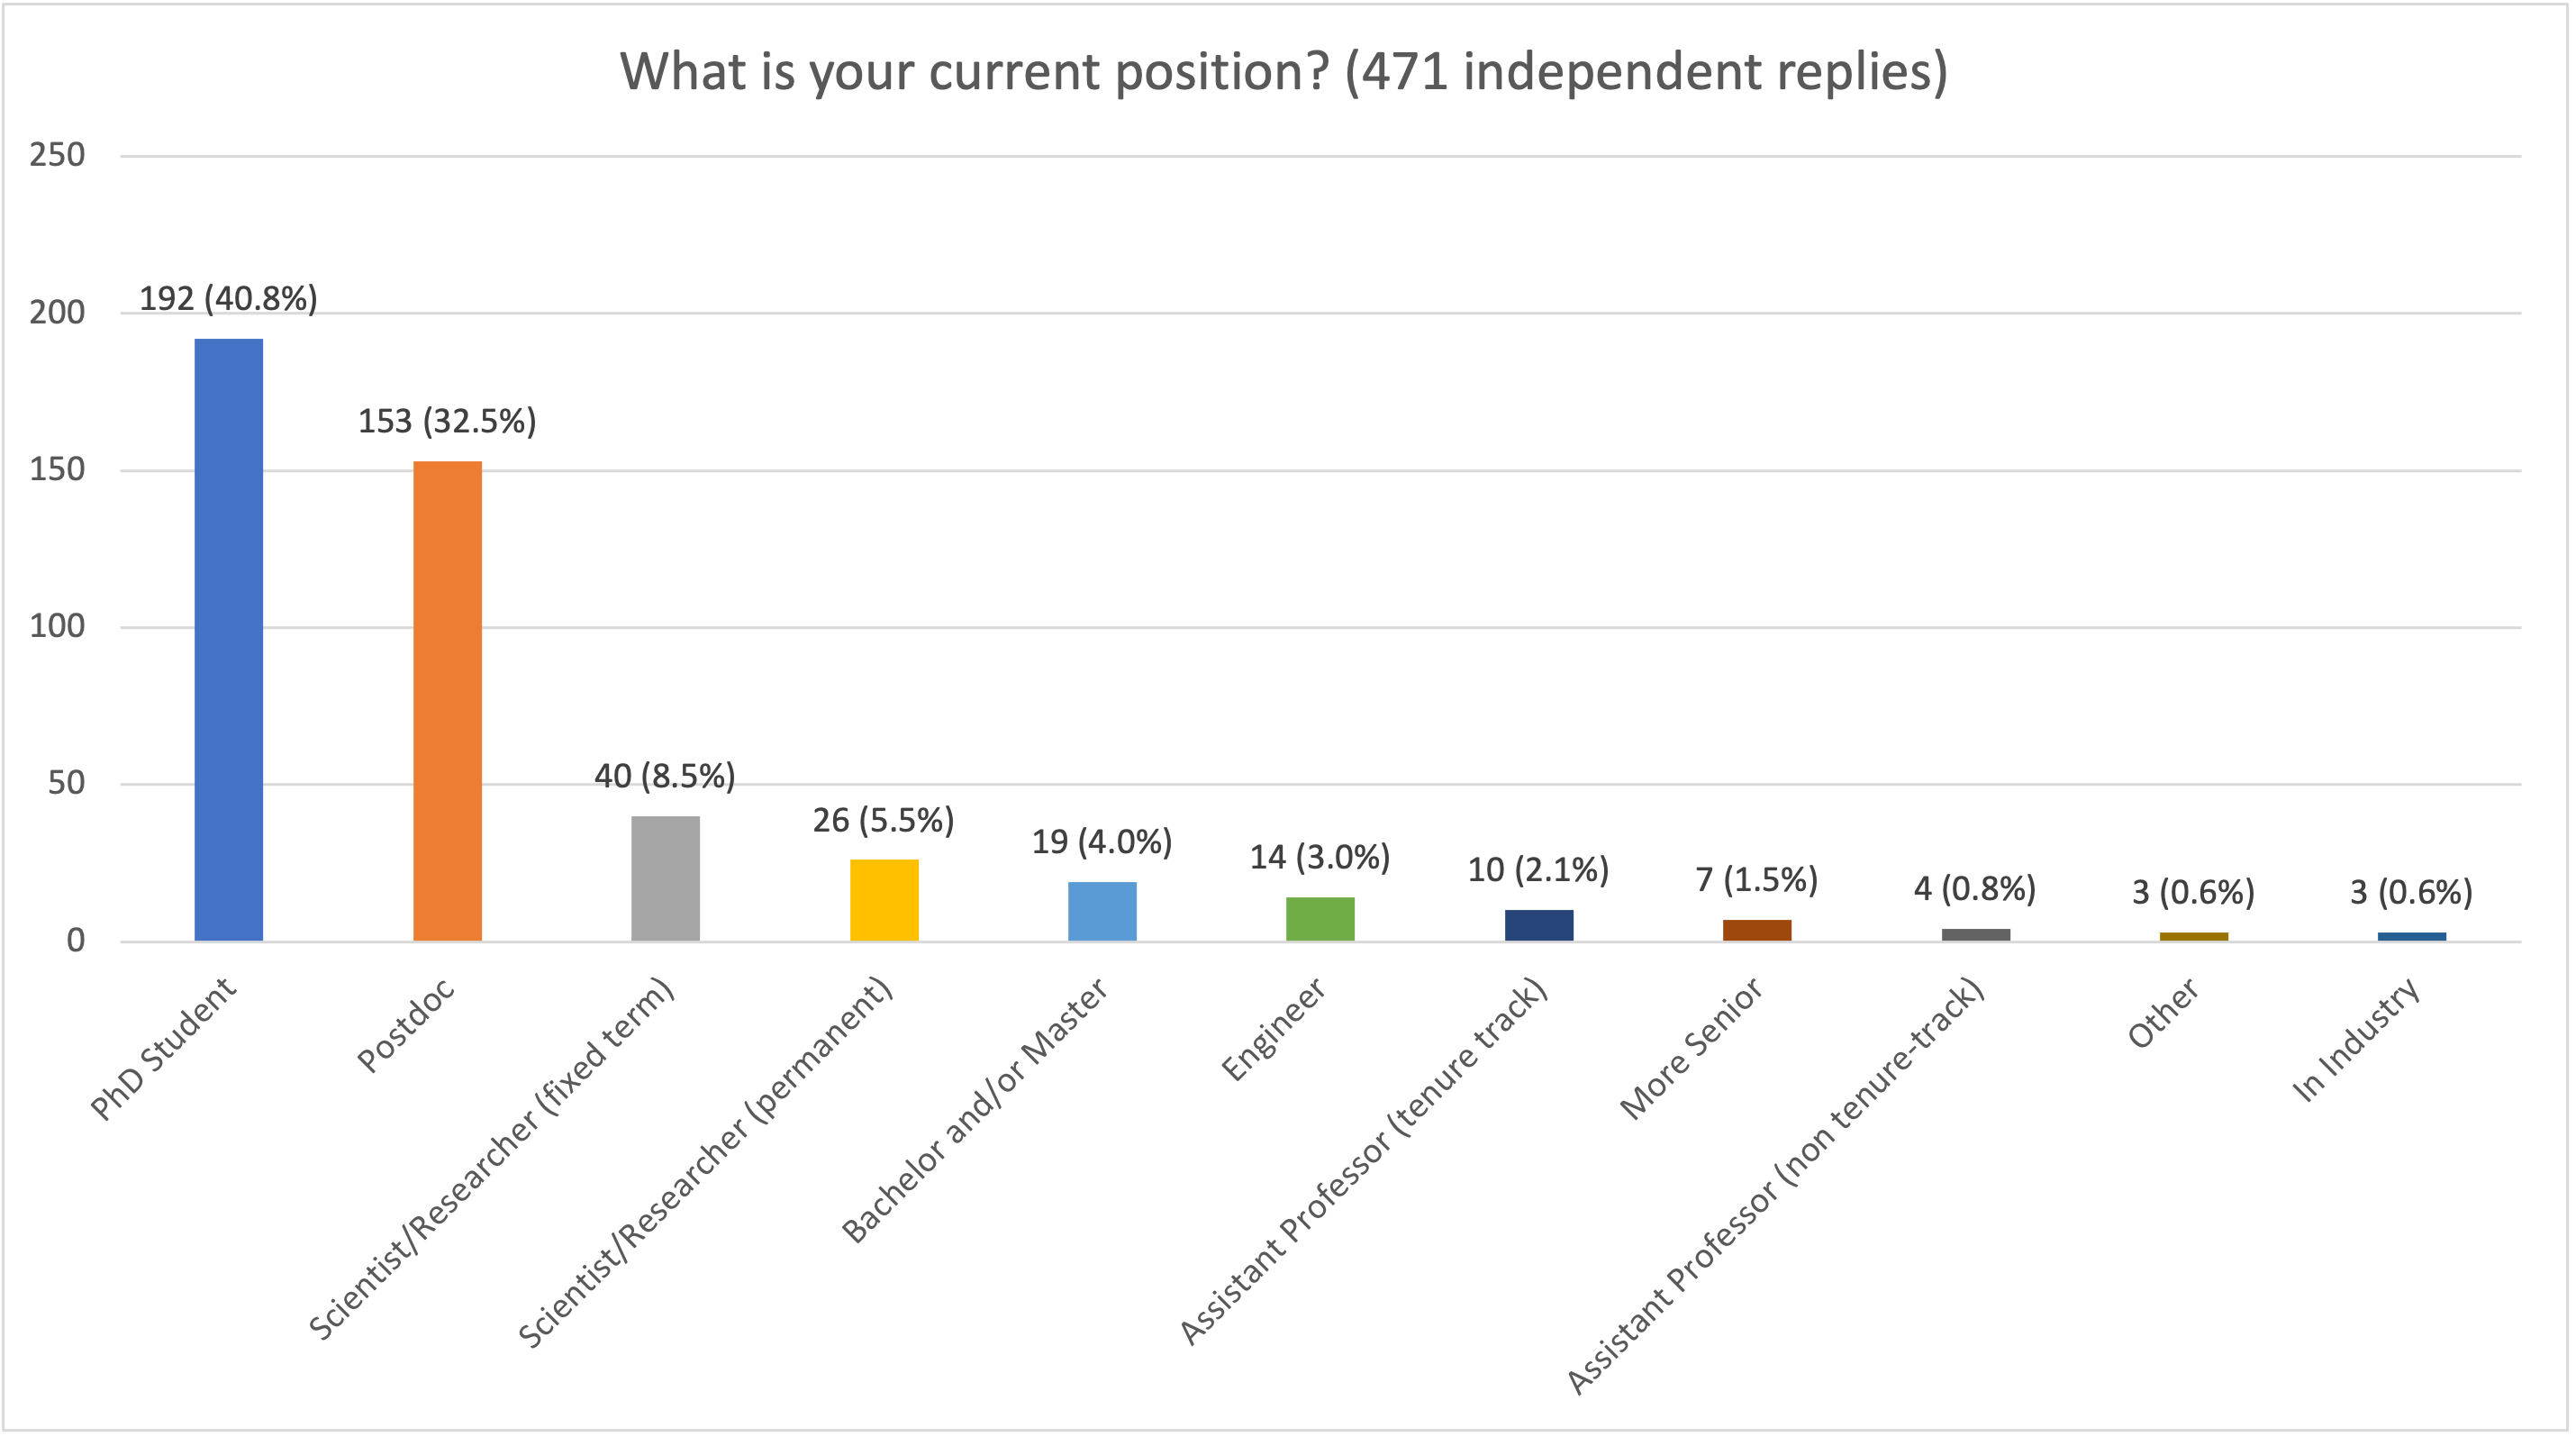Click the "In Industry" x-axis category label
This screenshot has width=2576, height=1437.
tap(2356, 1040)
